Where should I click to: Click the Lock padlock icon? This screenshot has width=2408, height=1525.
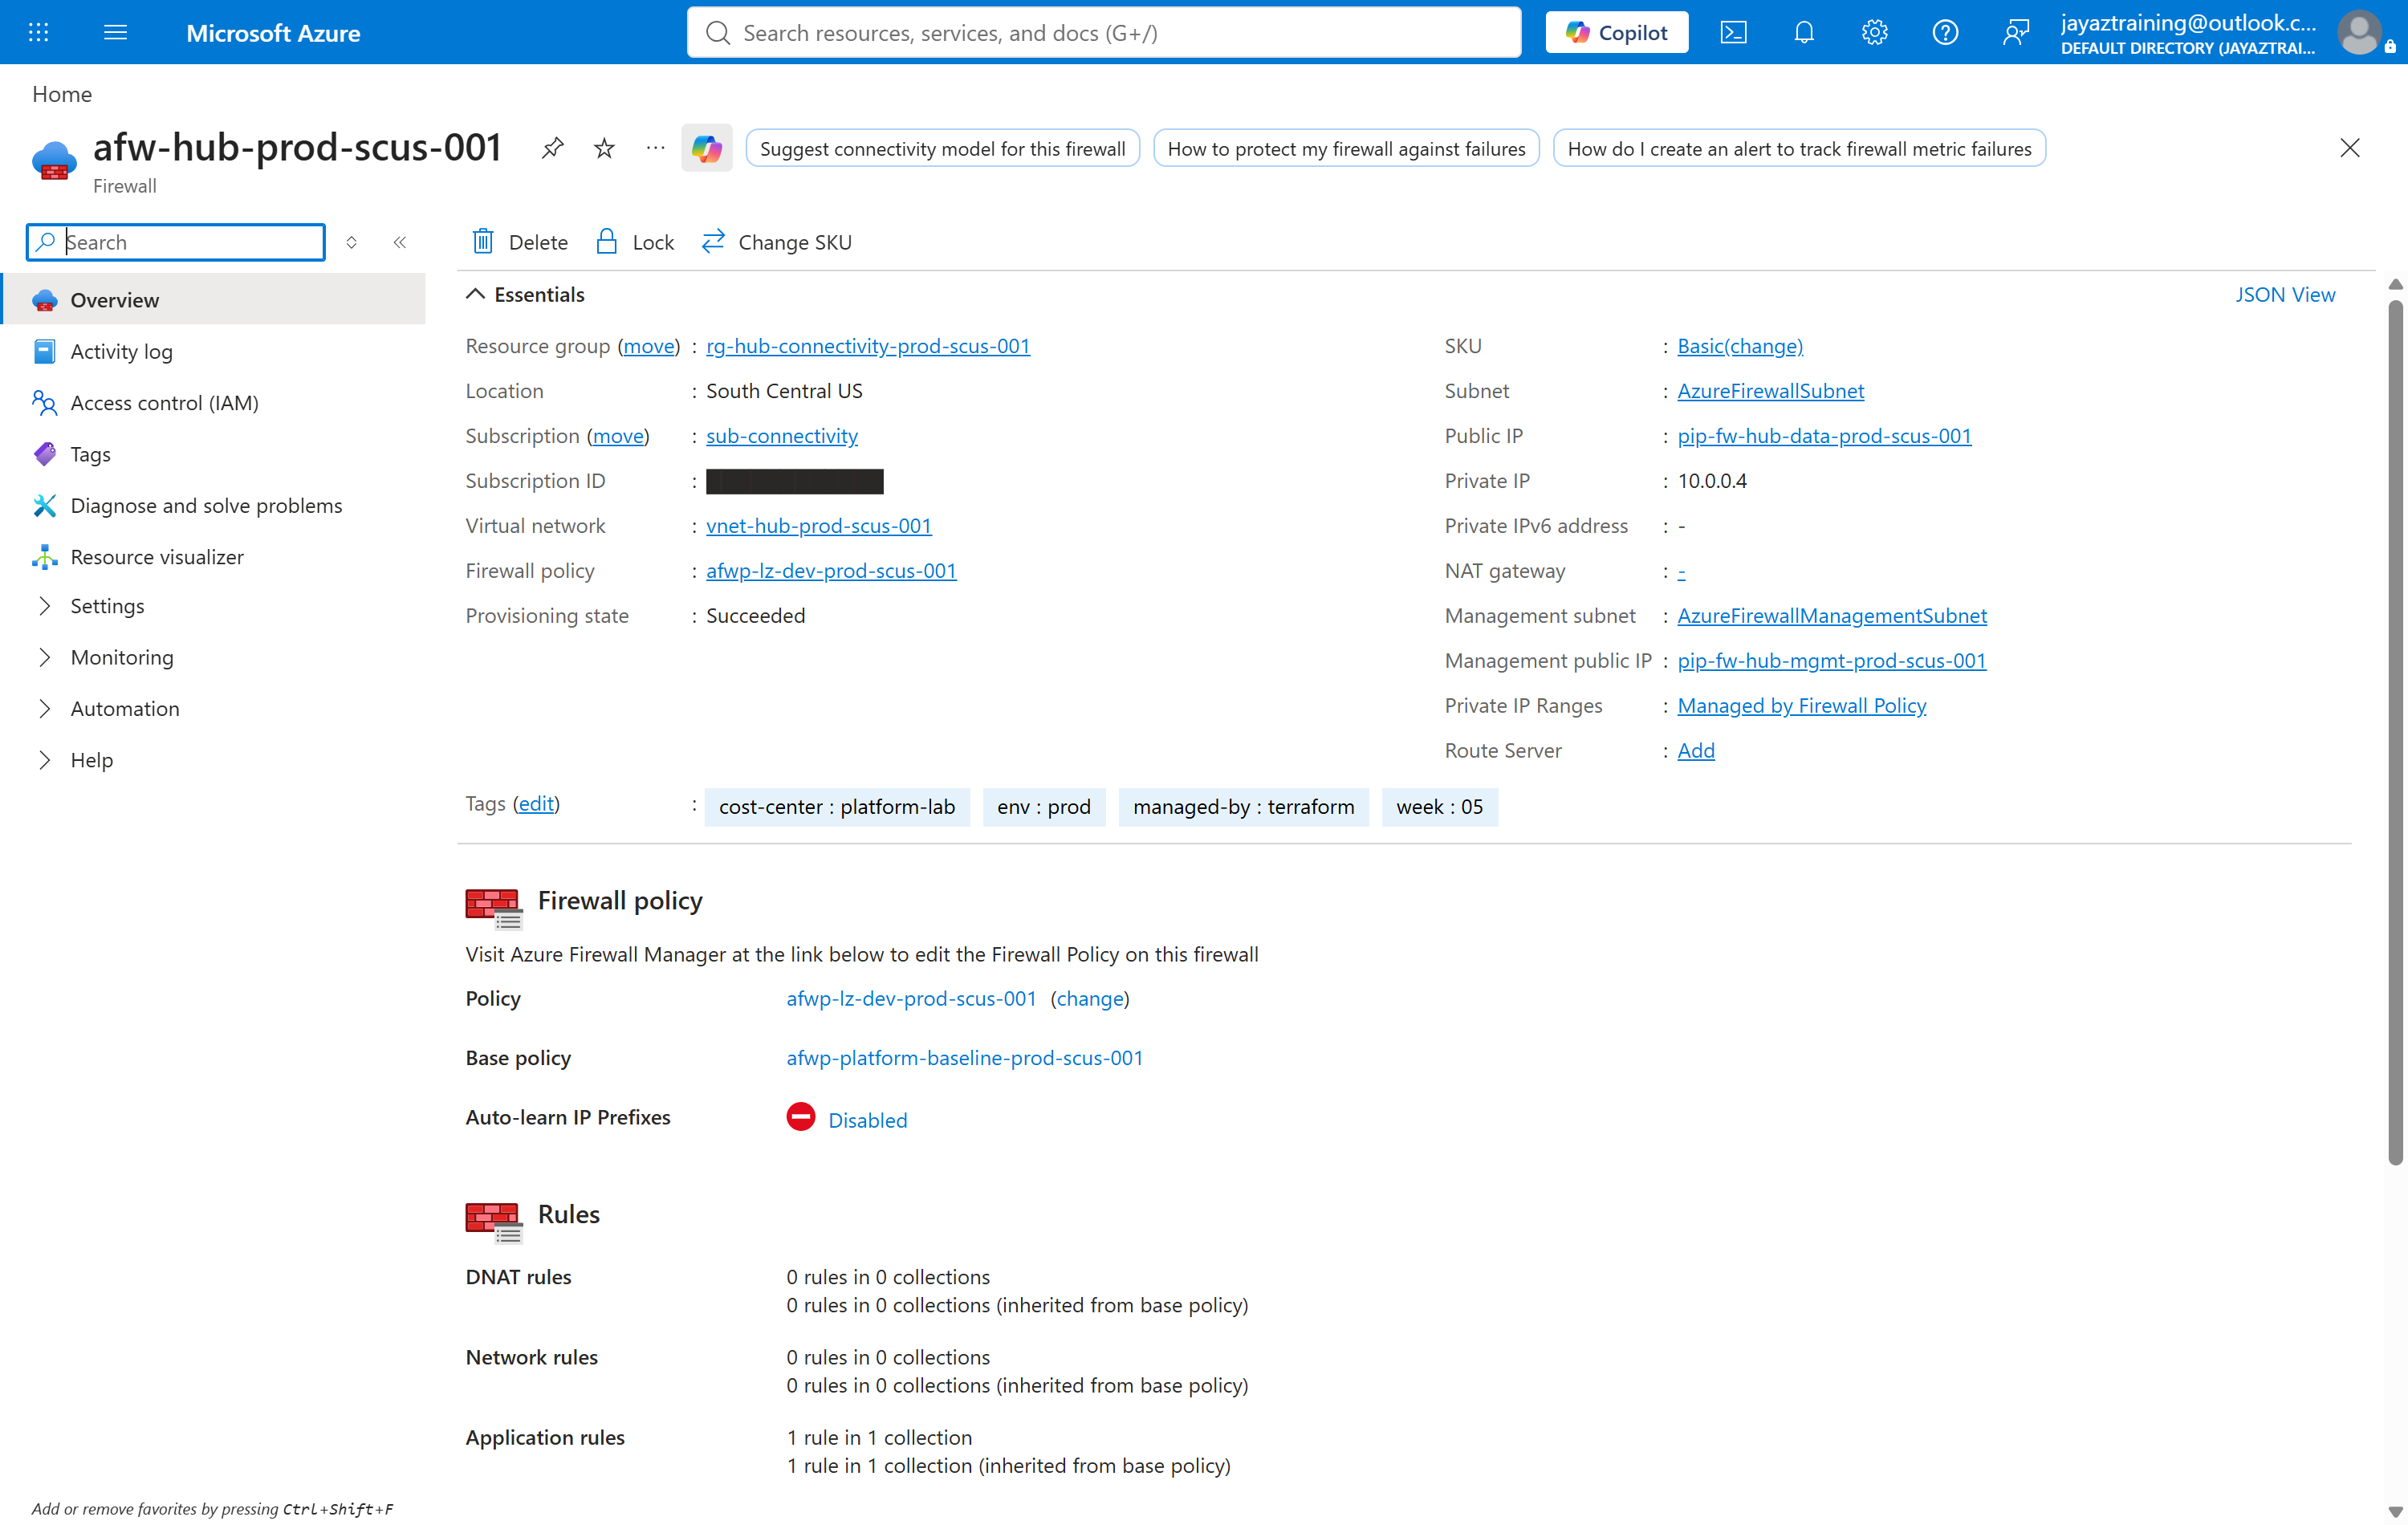(606, 242)
